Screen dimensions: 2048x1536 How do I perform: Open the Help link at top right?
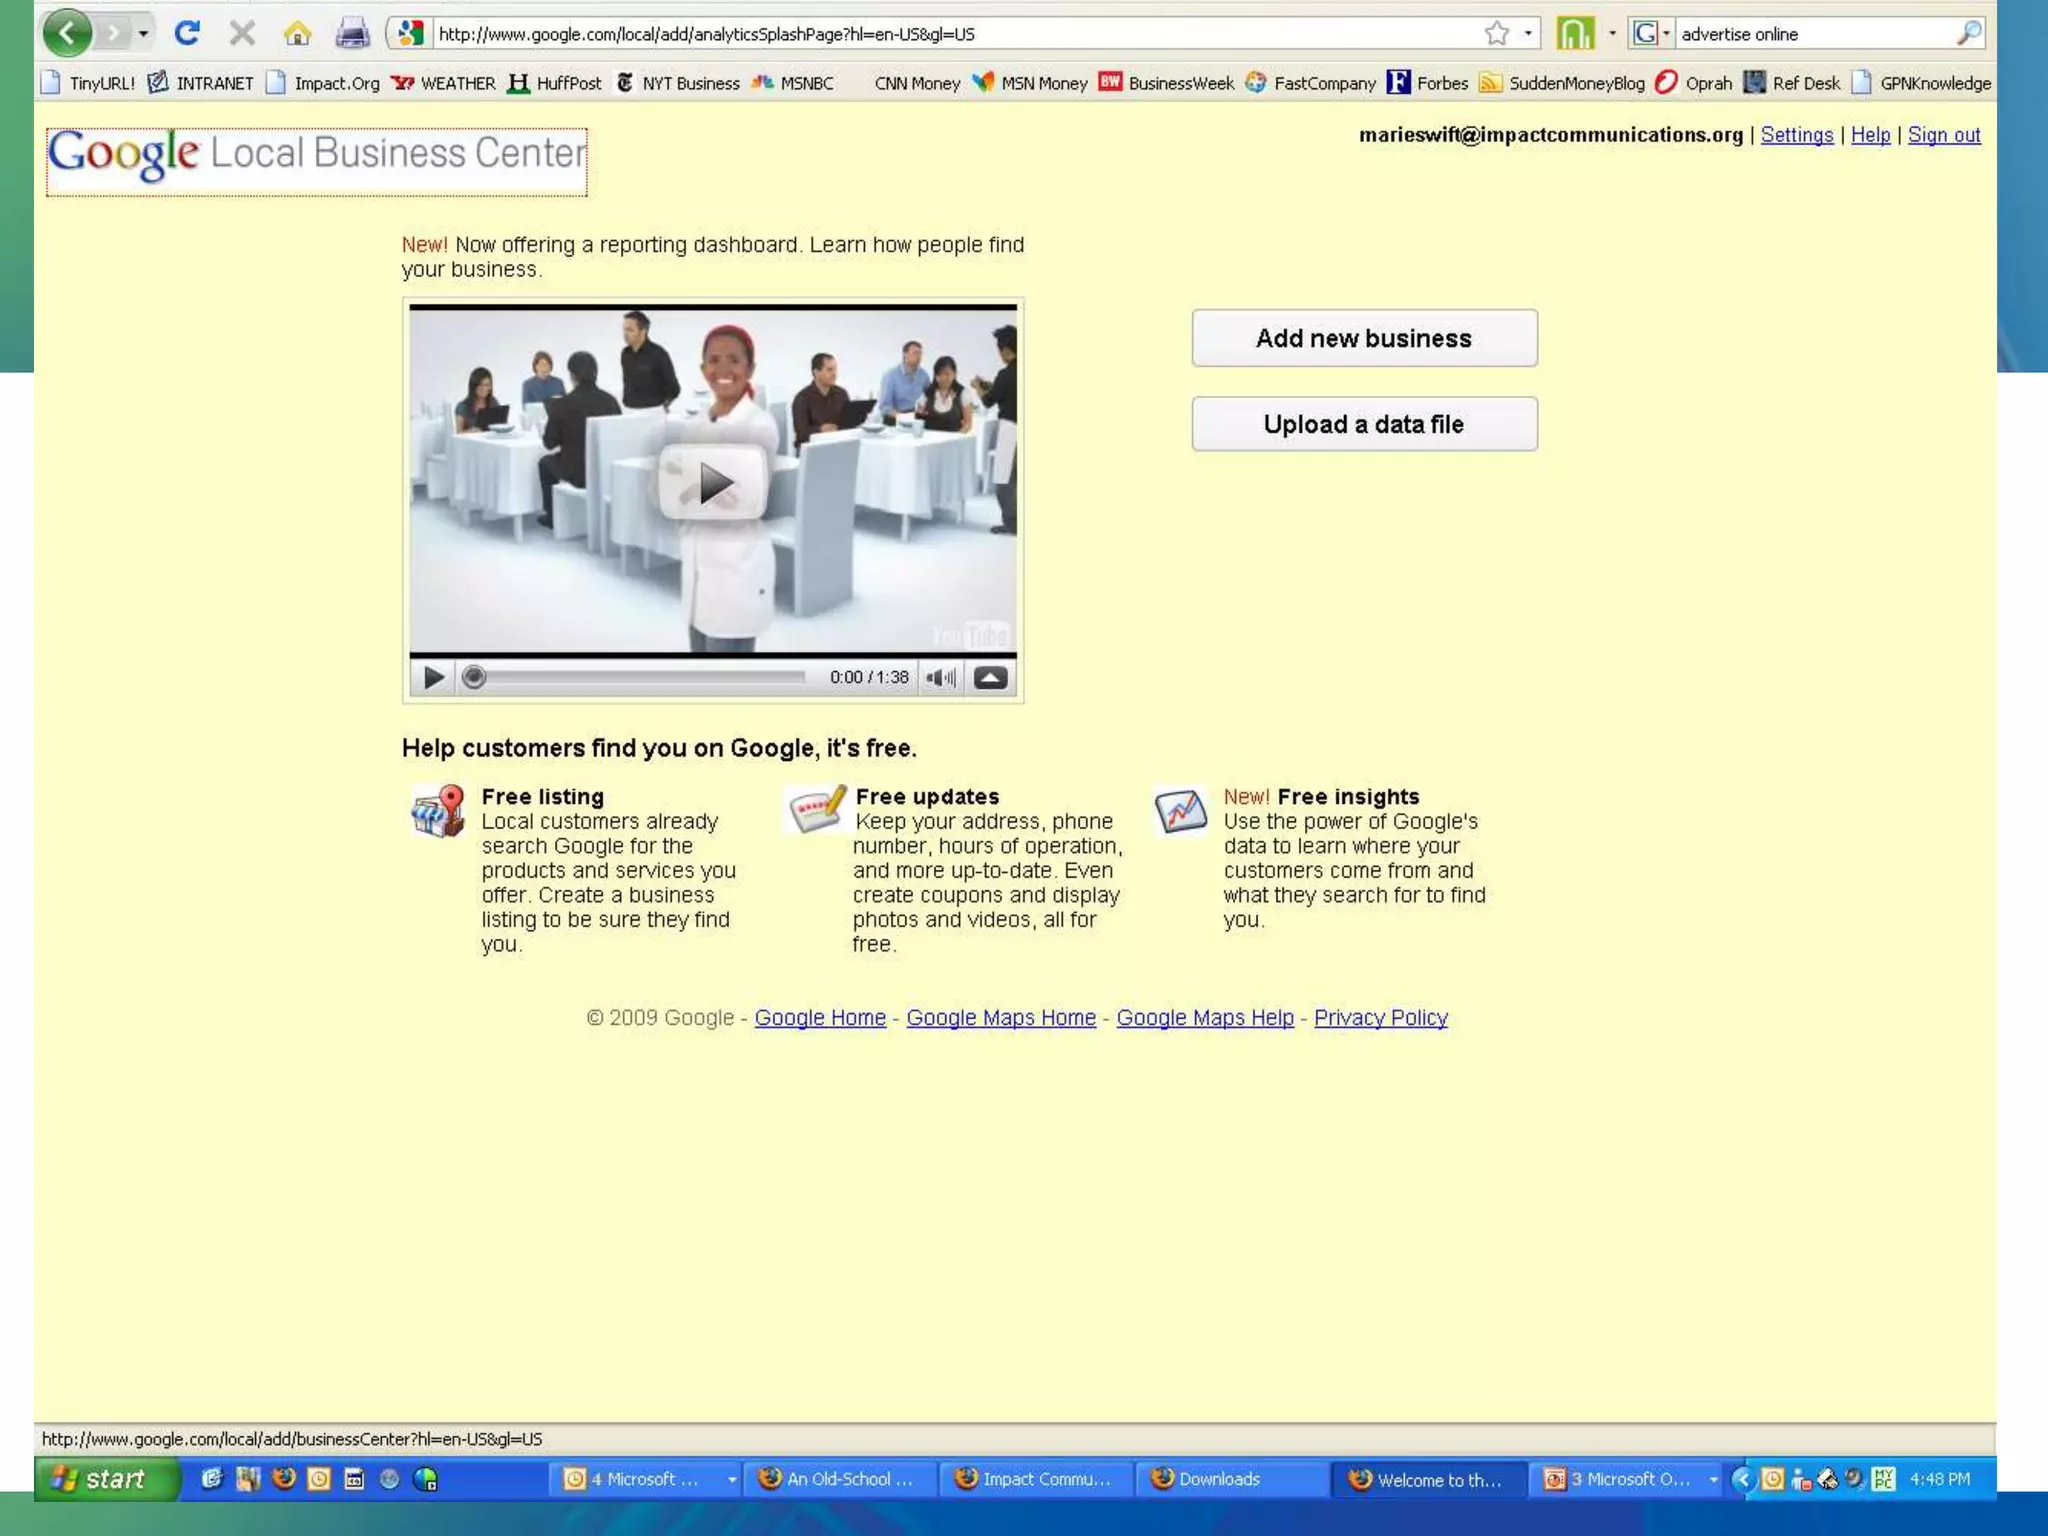coord(1870,135)
